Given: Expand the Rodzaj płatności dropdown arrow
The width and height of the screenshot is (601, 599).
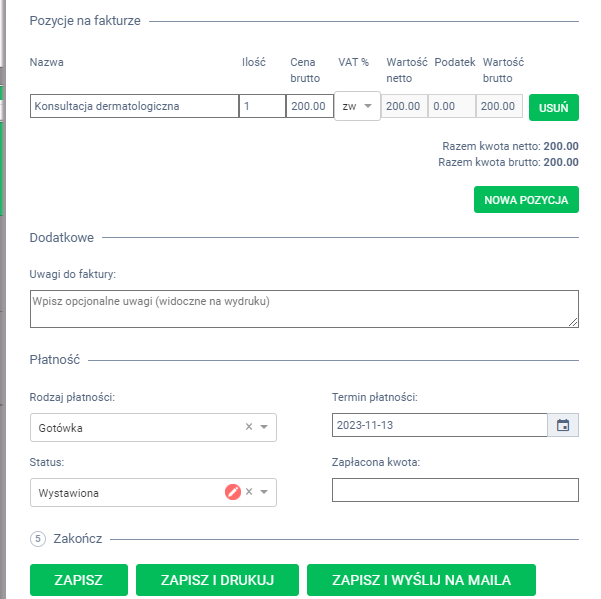Looking at the screenshot, I should pyautogui.click(x=264, y=427).
